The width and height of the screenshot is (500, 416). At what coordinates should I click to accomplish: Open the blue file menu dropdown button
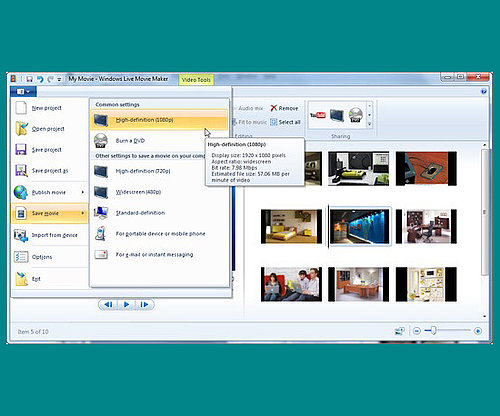(23, 91)
